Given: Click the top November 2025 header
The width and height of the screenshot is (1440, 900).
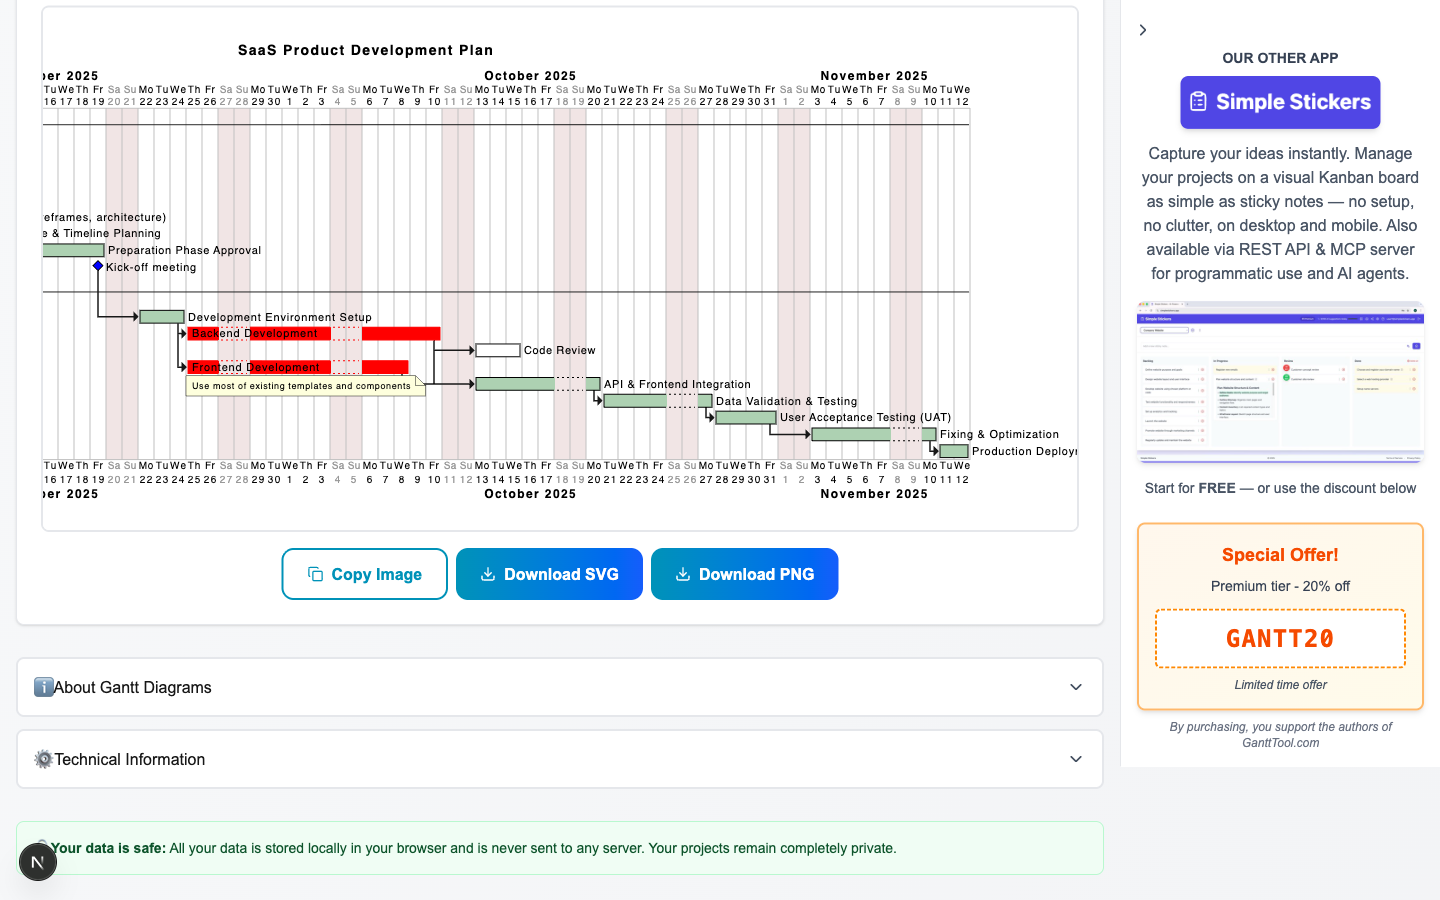Looking at the screenshot, I should pyautogui.click(x=874, y=76).
